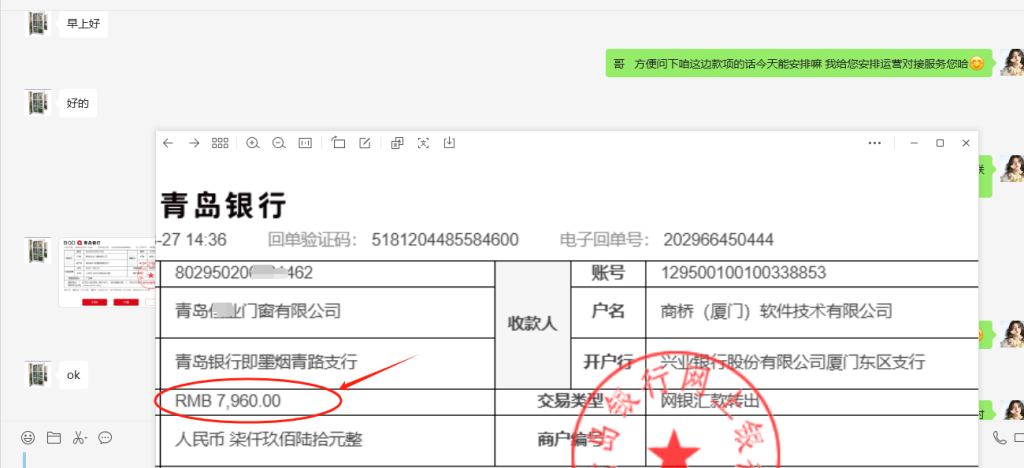Extract text from image using OCR icon
Screen dimensions: 1024x468
click(x=423, y=143)
